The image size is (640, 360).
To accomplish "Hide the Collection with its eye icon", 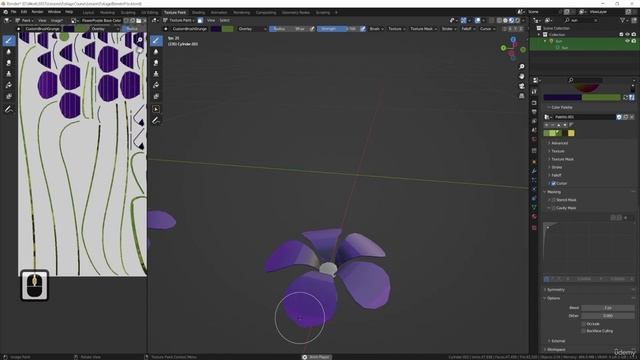I will (x=627, y=35).
